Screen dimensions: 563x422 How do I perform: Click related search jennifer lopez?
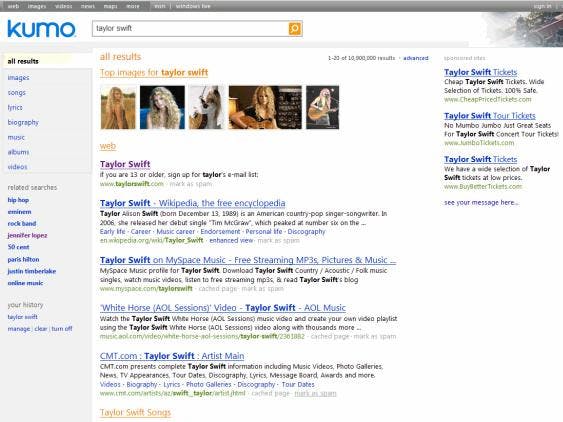click(27, 235)
